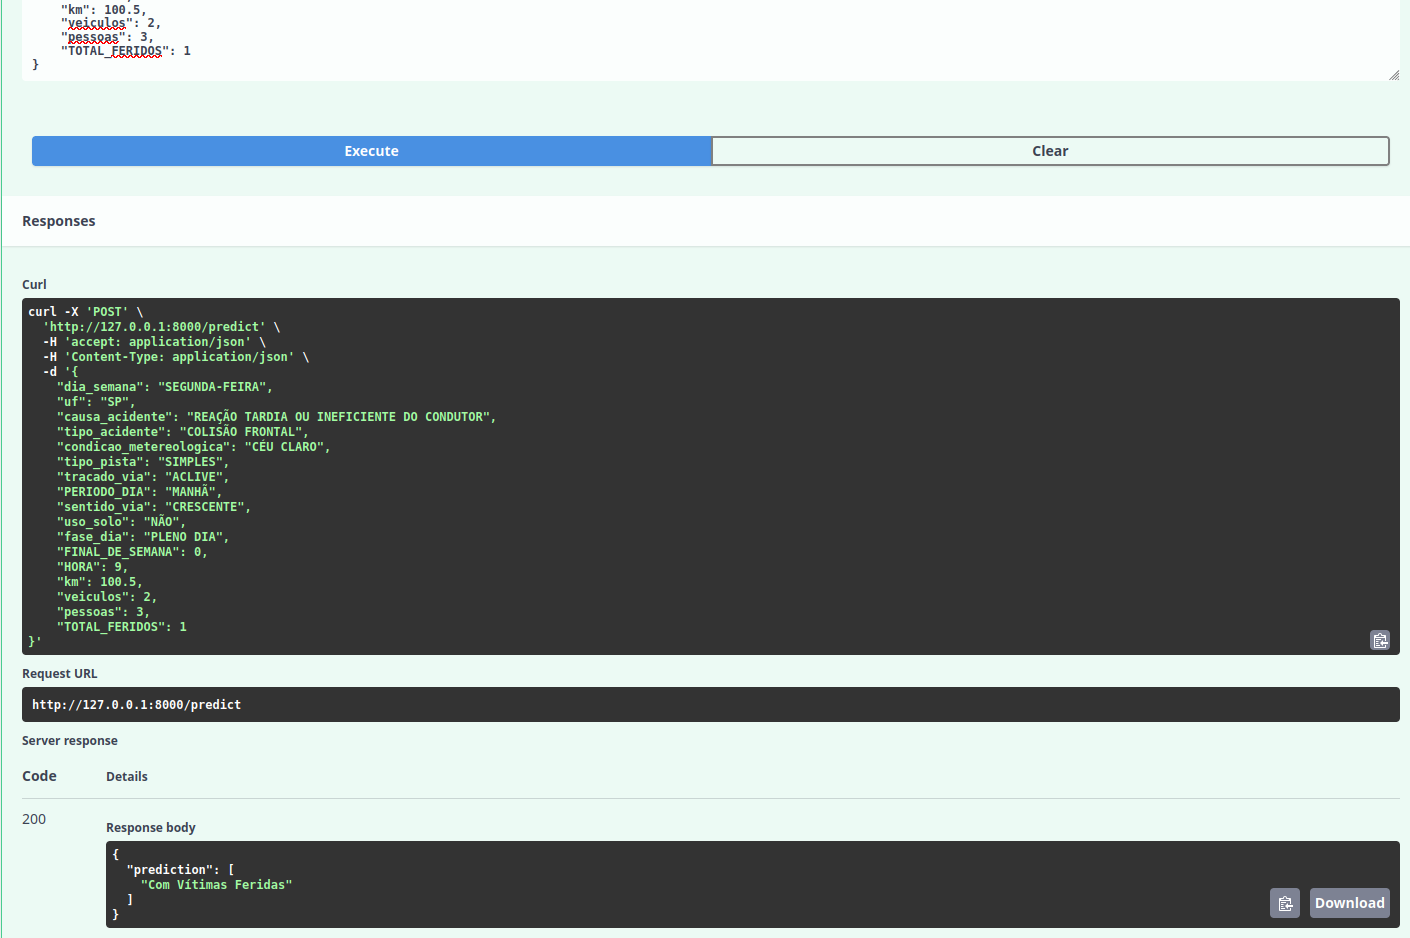The image size is (1410, 938).
Task: Click the "TOTAL_FERIDOS": 1 line in request editor
Action: [126, 51]
